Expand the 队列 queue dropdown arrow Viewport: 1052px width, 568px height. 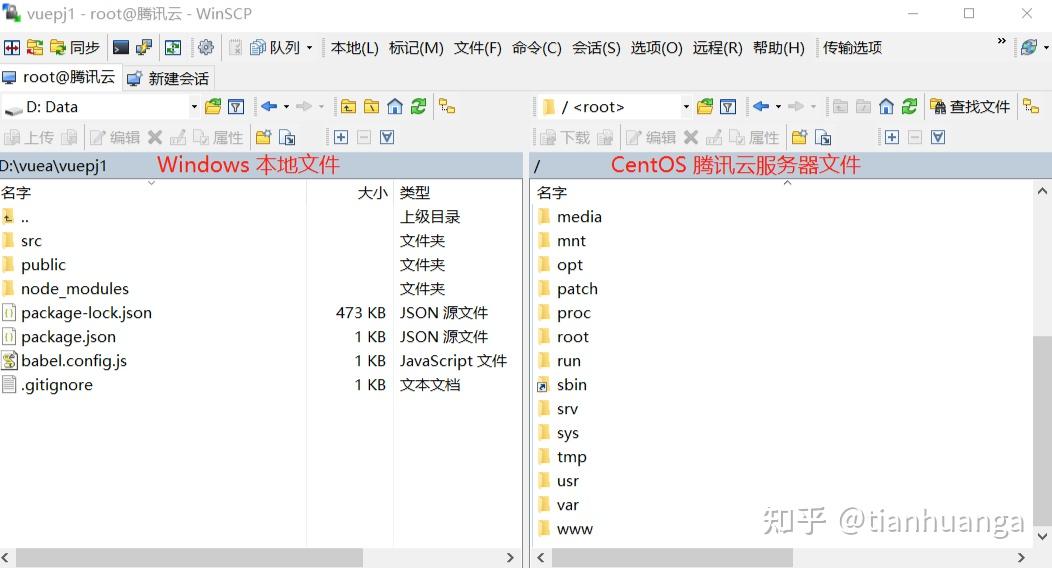309,48
